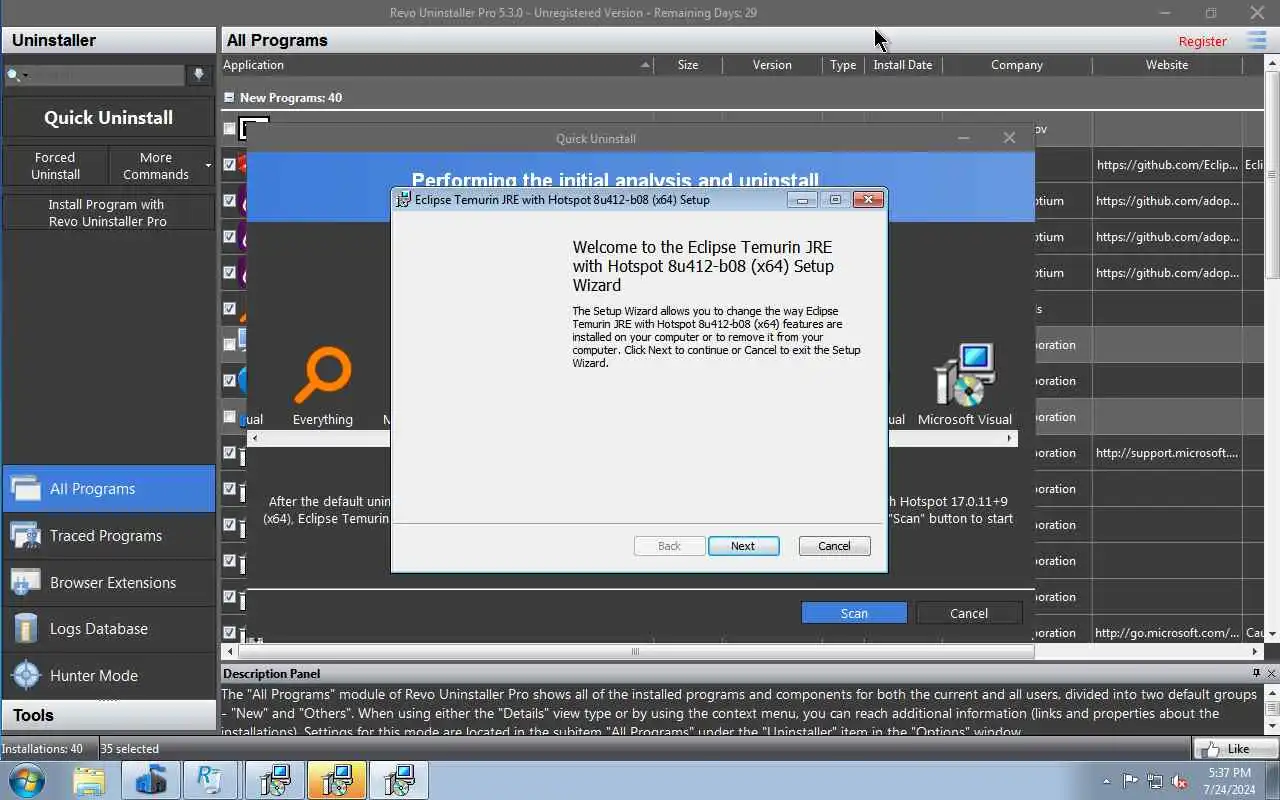Click the https://github.com/Eclip... website cell
Screen dimensions: 1280x800
point(1167,165)
